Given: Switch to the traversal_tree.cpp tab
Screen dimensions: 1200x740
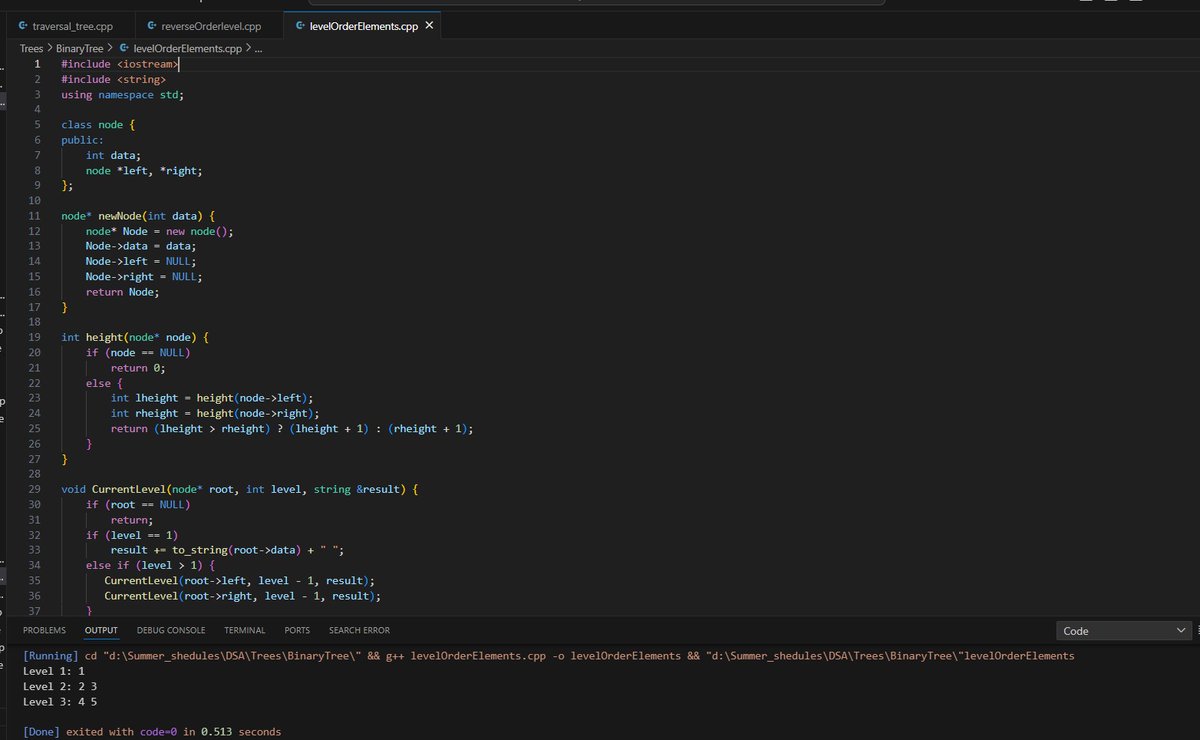Looking at the screenshot, I should (70, 26).
